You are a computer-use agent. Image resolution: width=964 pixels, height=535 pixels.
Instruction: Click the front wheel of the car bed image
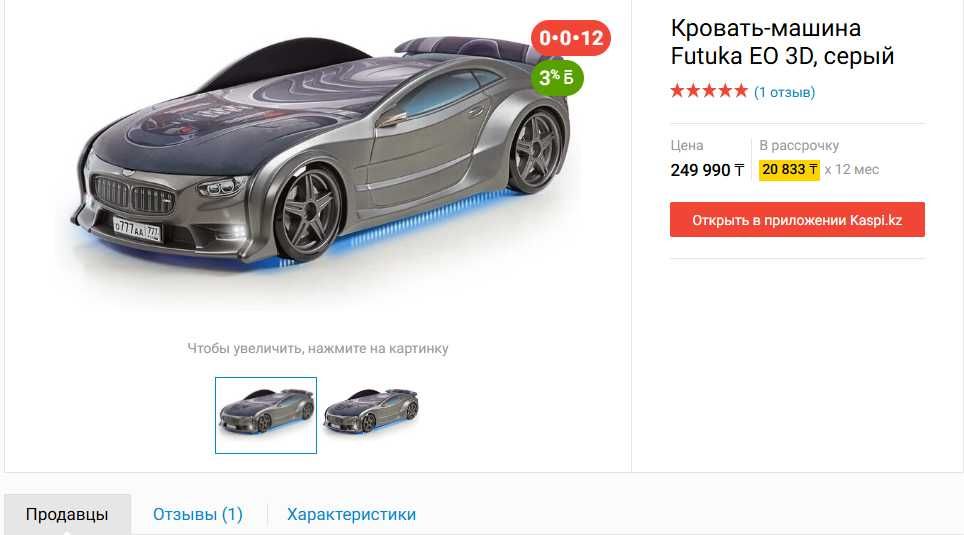point(309,212)
